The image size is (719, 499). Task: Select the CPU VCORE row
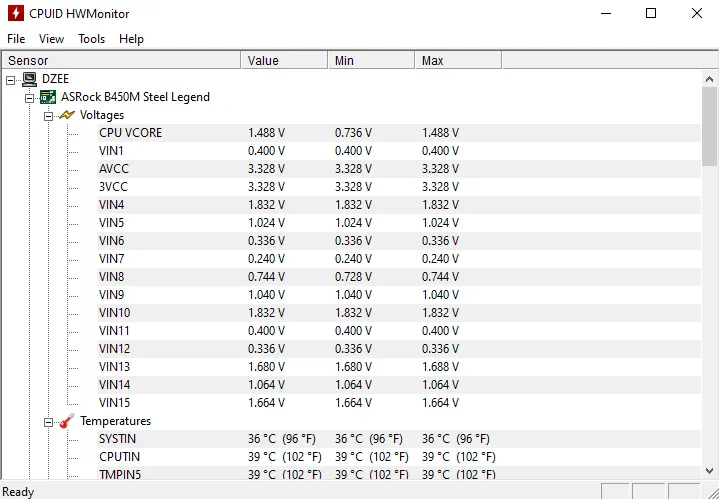click(x=399, y=133)
